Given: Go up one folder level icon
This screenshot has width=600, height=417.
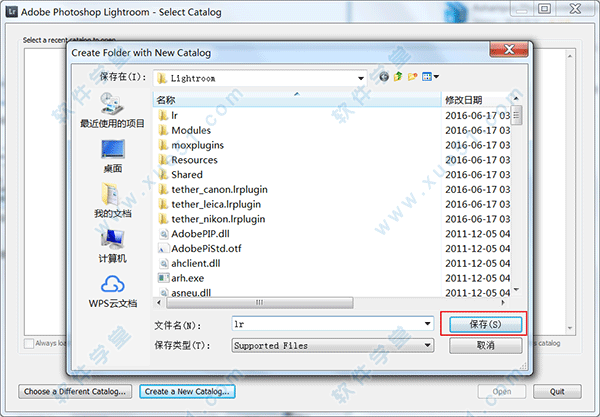Looking at the screenshot, I should coord(398,77).
